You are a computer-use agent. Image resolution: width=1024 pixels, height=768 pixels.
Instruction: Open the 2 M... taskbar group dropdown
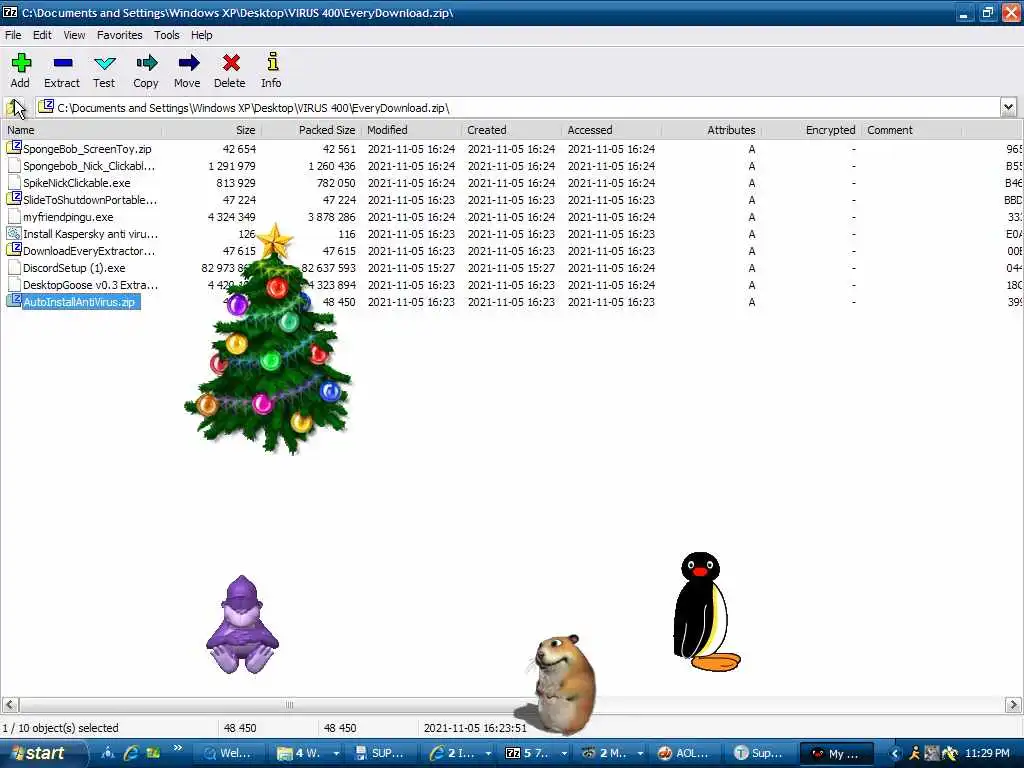click(641, 753)
